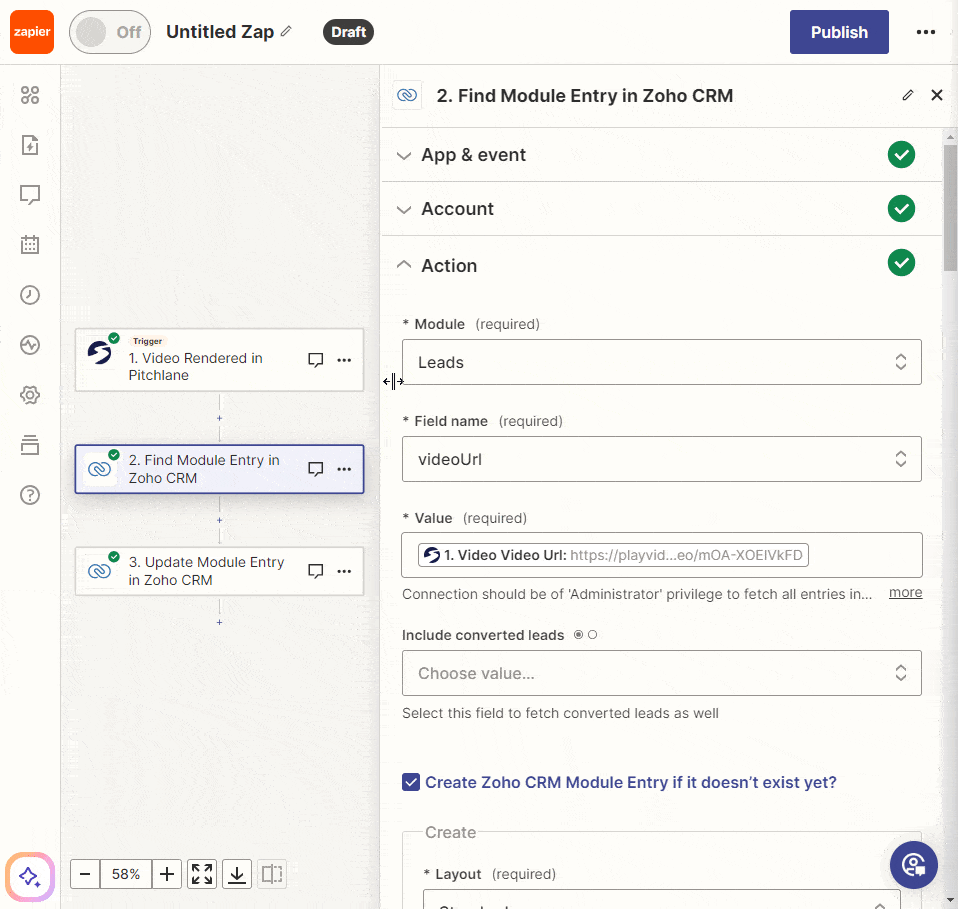
Task: Open the versions stack sidebar icon
Action: click(x=30, y=445)
